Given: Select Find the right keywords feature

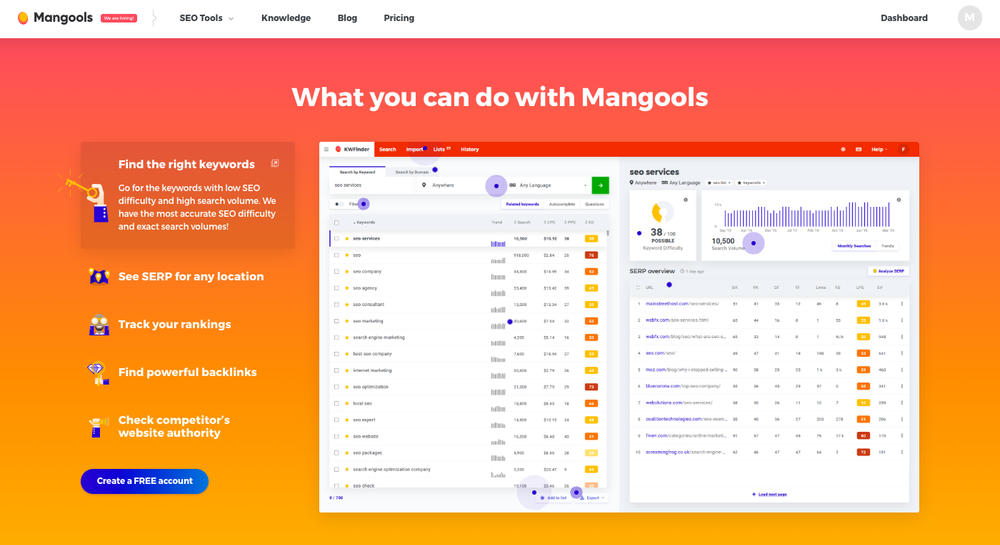Looking at the screenshot, I should (x=188, y=195).
